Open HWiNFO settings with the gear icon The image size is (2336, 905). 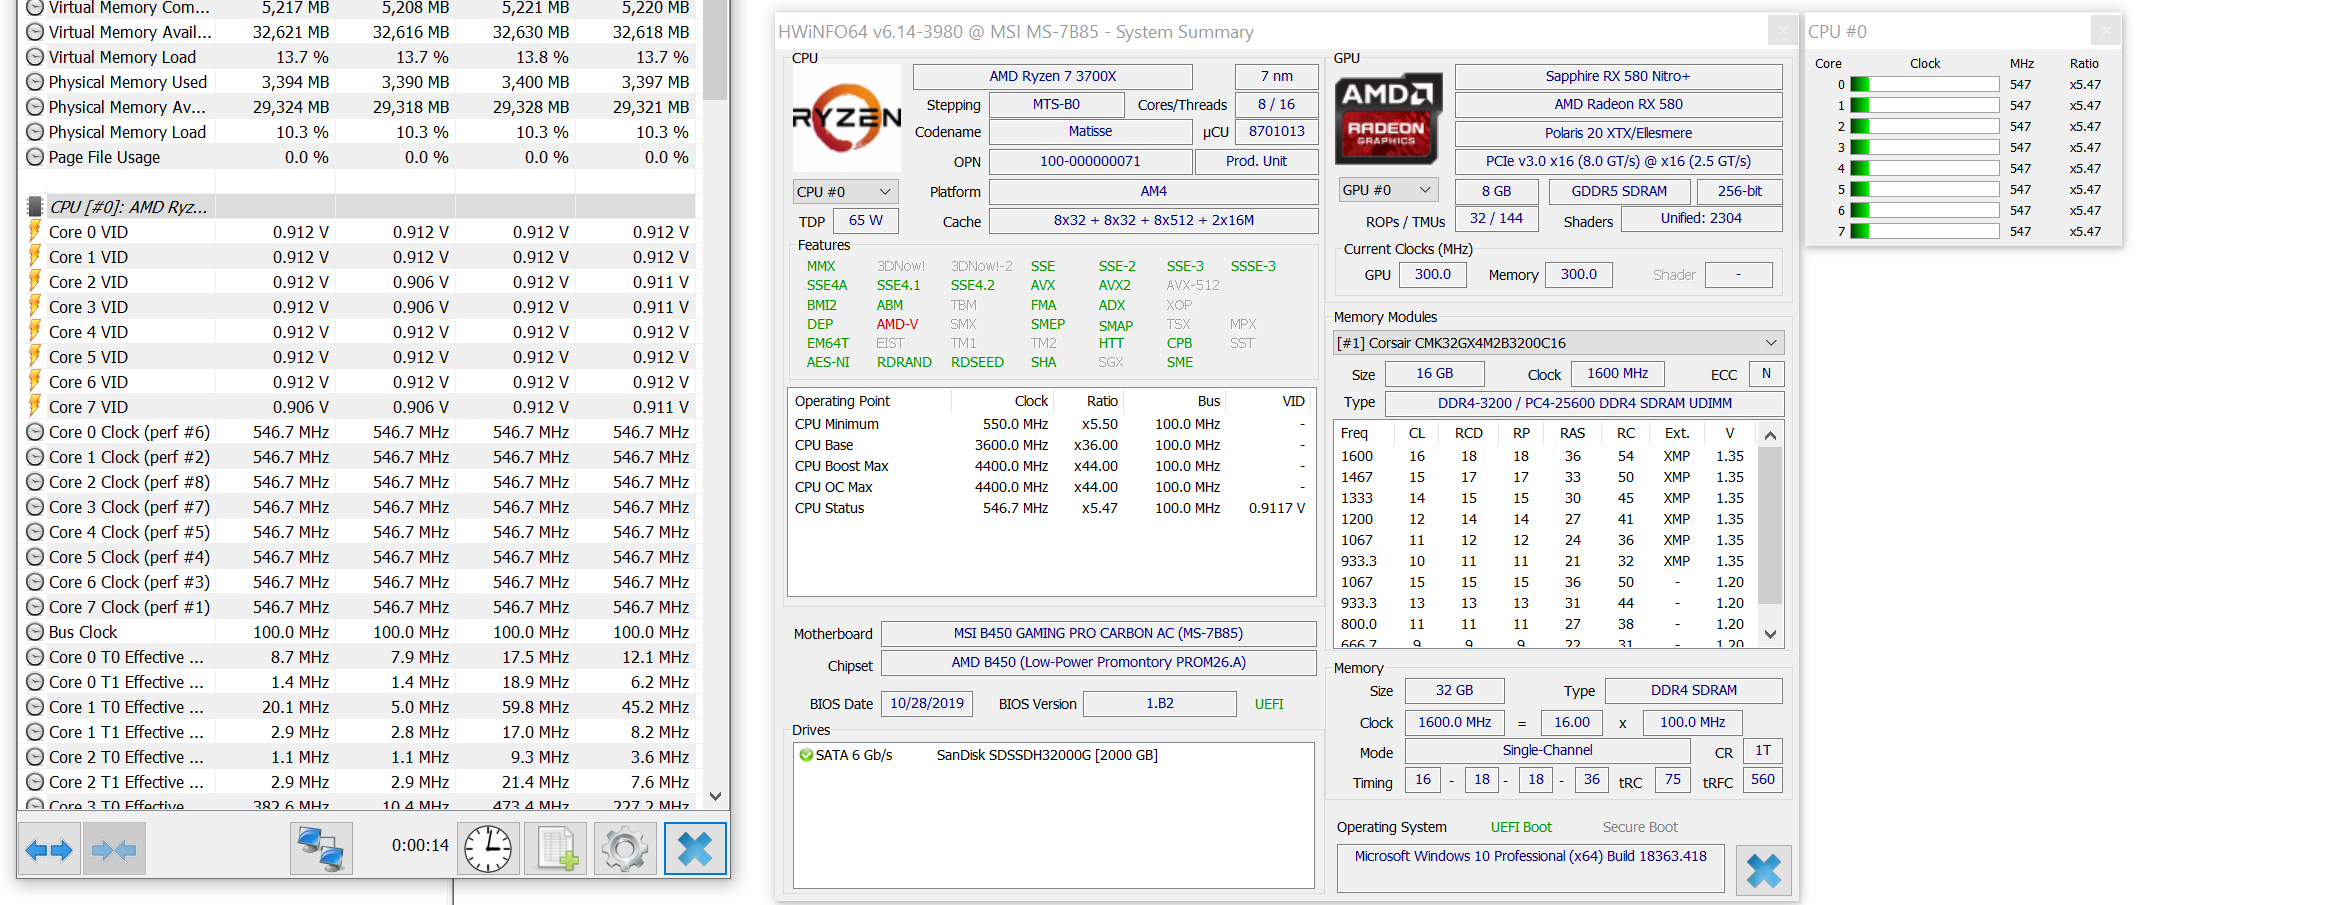point(624,847)
